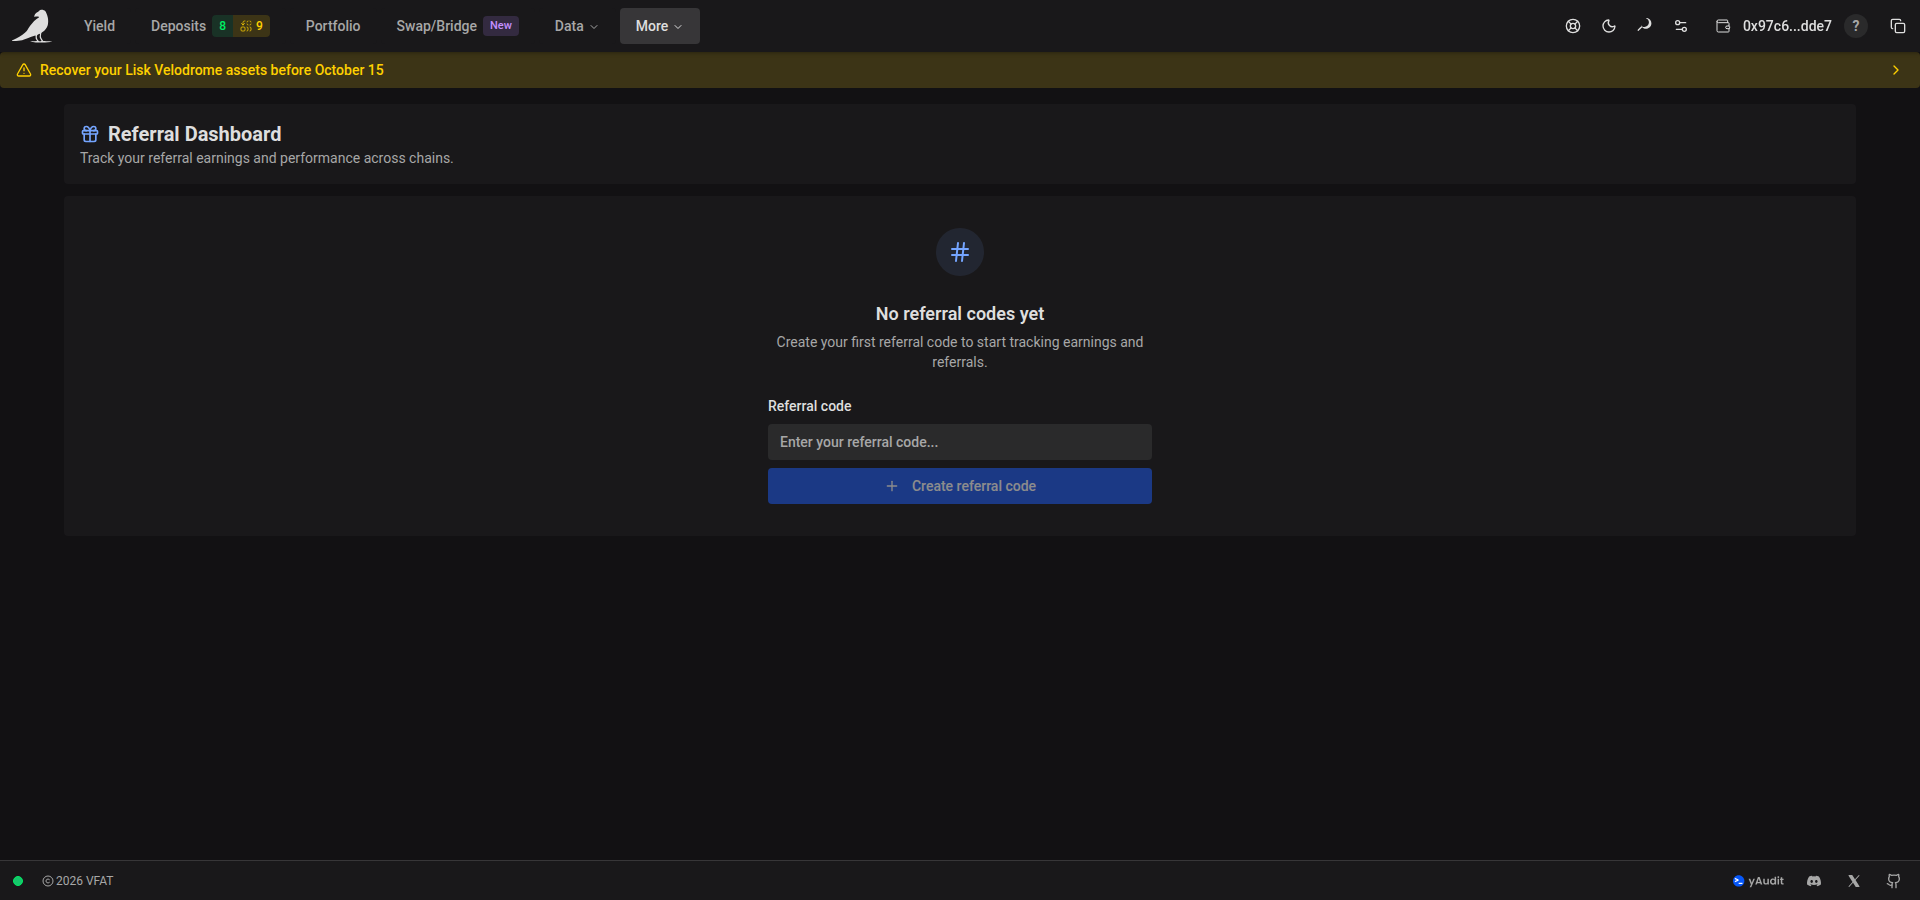This screenshot has width=1920, height=900.
Task: Click the 'Create your first referral code' description
Action: click(960, 352)
